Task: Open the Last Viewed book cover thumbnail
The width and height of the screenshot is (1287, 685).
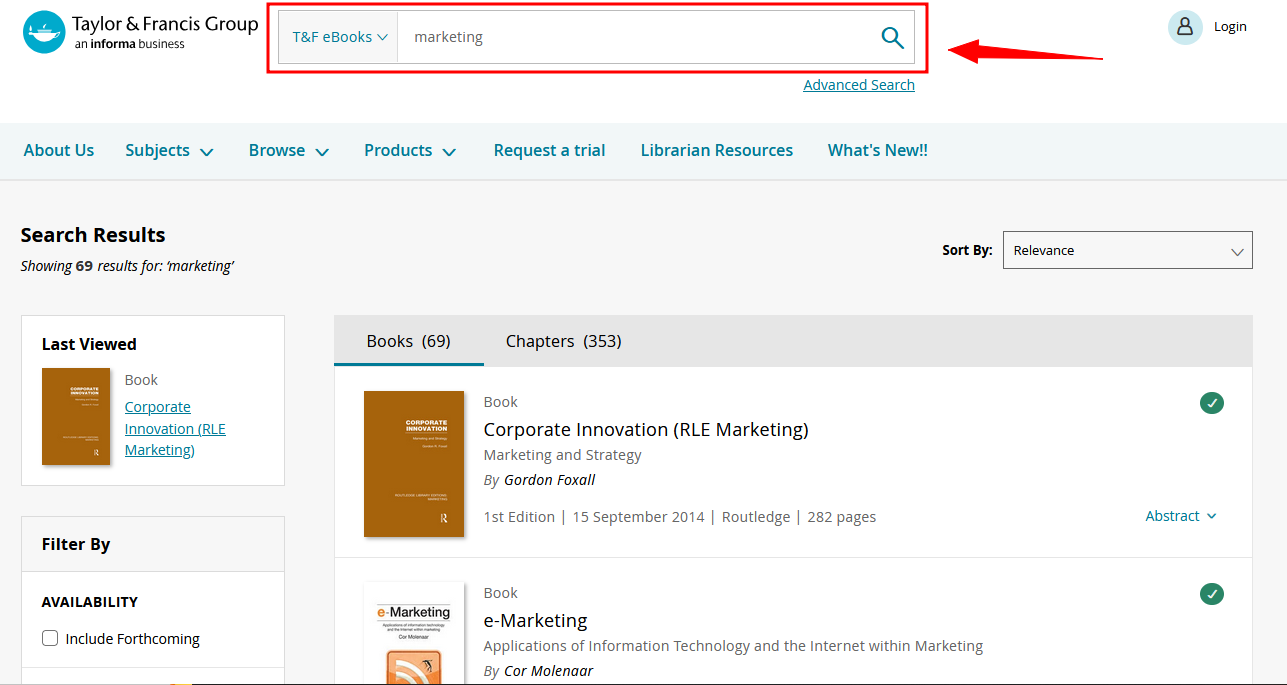Action: click(x=76, y=416)
